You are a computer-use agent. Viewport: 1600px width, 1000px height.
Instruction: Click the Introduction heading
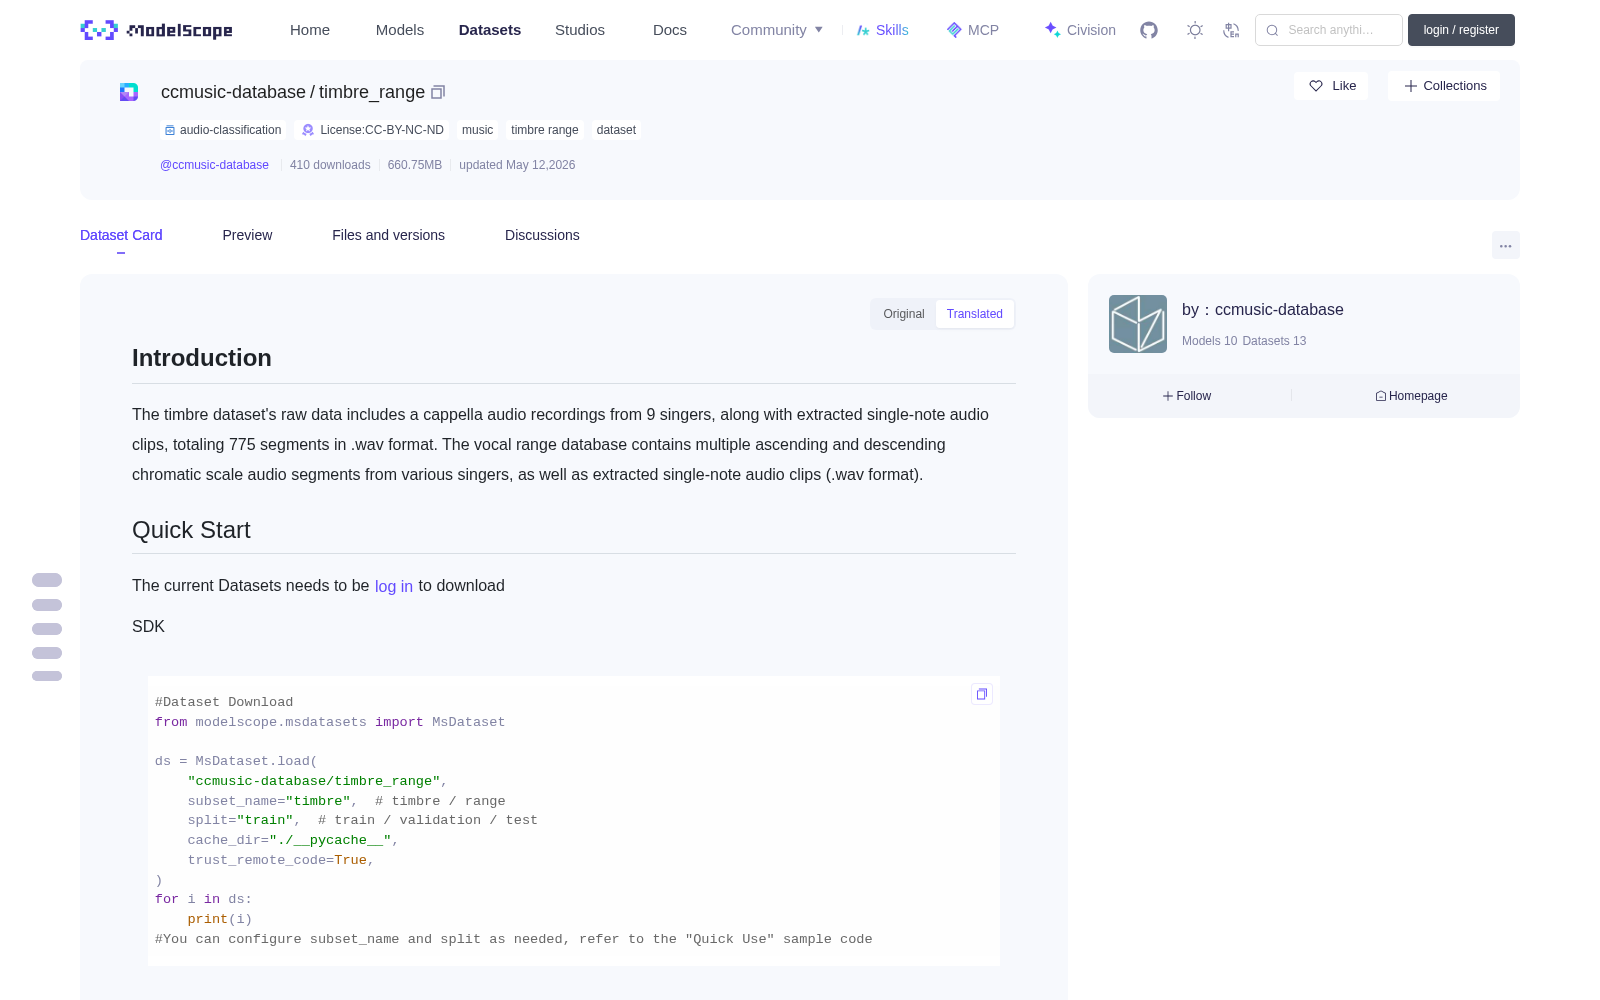[202, 358]
